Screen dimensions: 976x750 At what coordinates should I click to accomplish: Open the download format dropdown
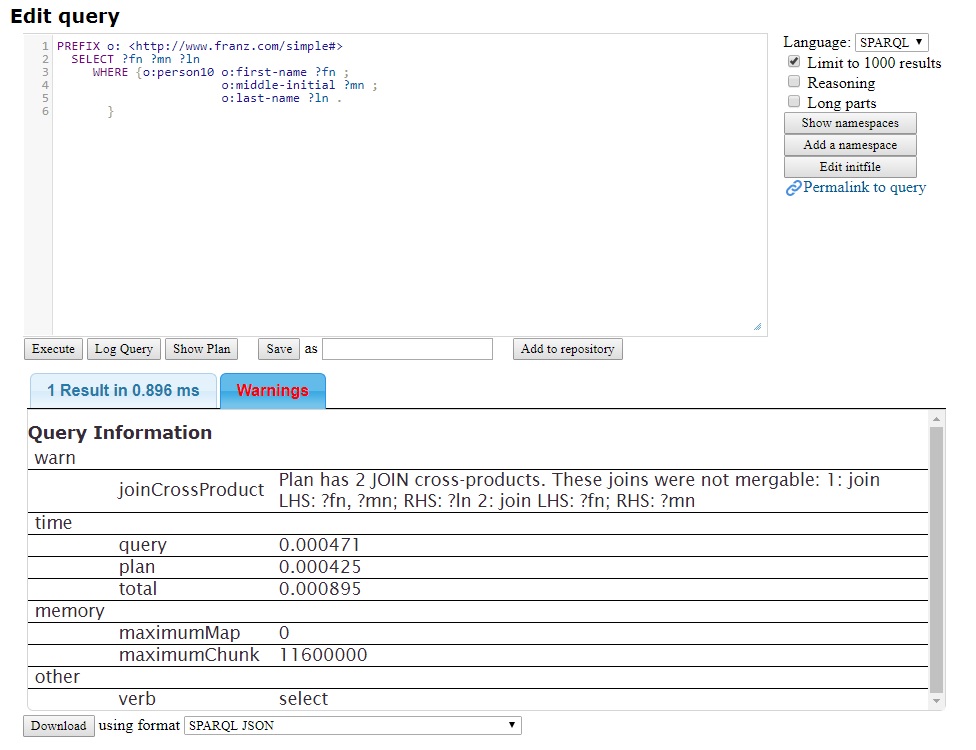(353, 726)
